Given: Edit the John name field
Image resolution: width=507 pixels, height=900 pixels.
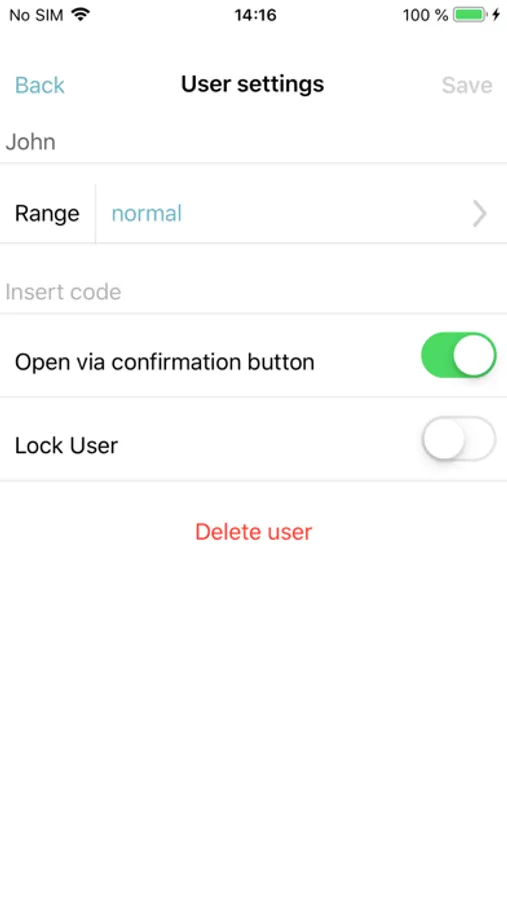Looking at the screenshot, I should coord(253,142).
